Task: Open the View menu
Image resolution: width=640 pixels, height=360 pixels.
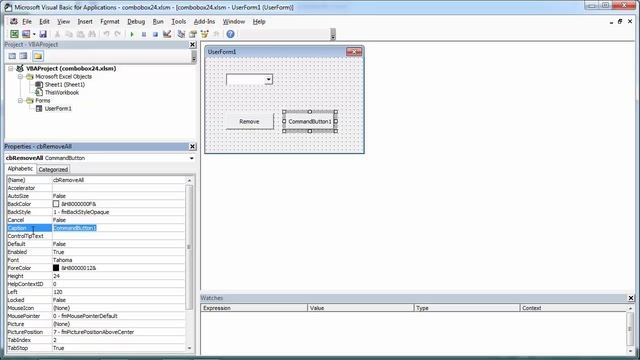Action: click(63, 22)
